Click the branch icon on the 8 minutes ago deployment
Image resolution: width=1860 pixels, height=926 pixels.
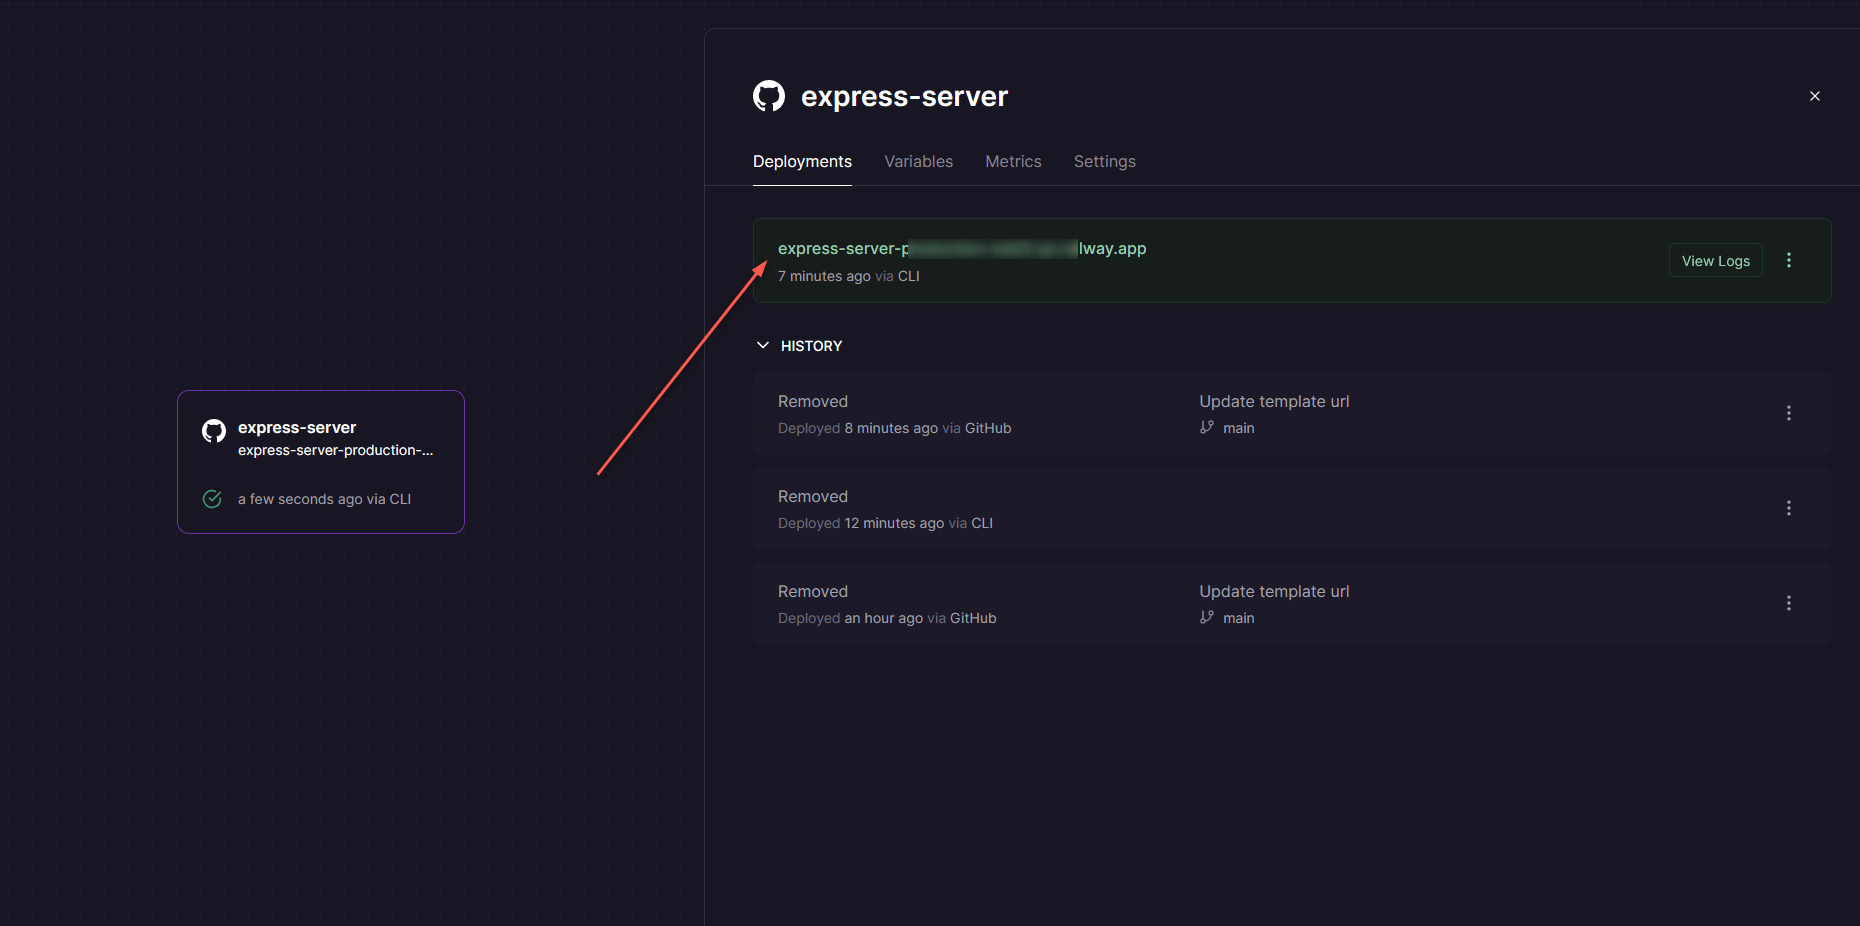[1207, 428]
